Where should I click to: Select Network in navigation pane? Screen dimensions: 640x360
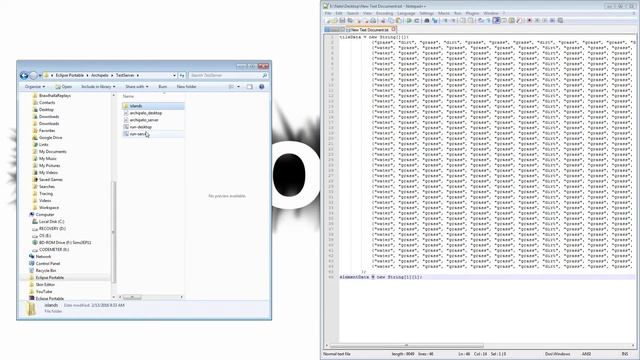[43, 256]
